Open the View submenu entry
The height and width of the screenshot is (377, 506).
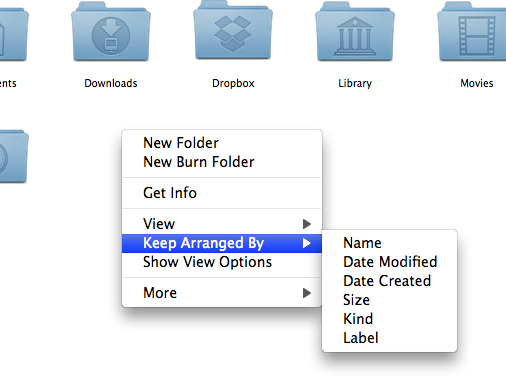click(x=222, y=224)
